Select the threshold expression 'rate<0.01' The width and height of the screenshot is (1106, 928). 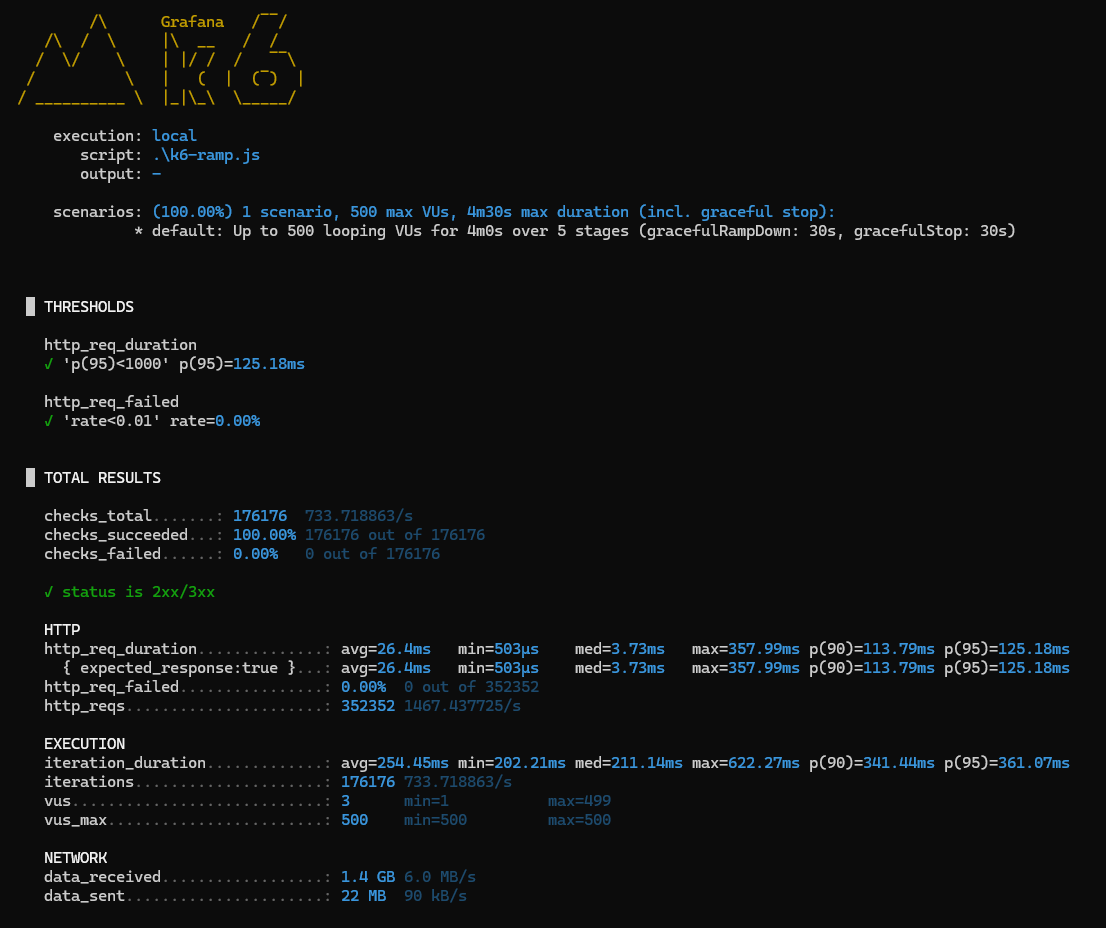[x=111, y=421]
